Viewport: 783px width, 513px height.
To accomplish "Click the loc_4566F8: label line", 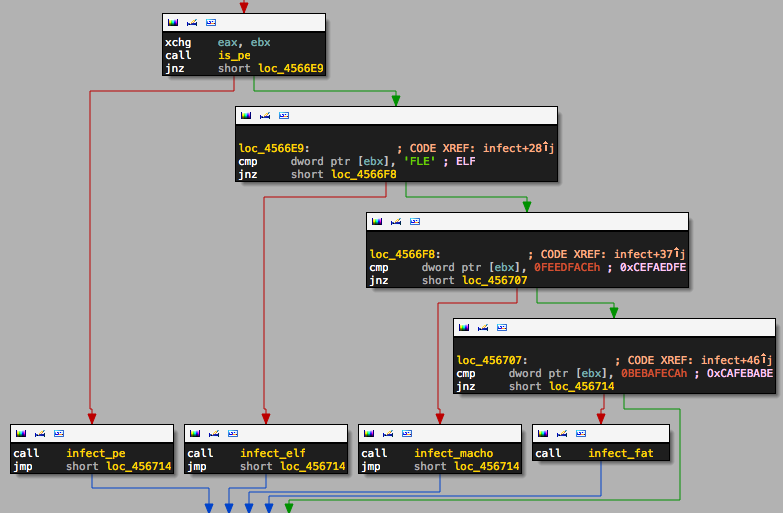I will (x=405, y=254).
